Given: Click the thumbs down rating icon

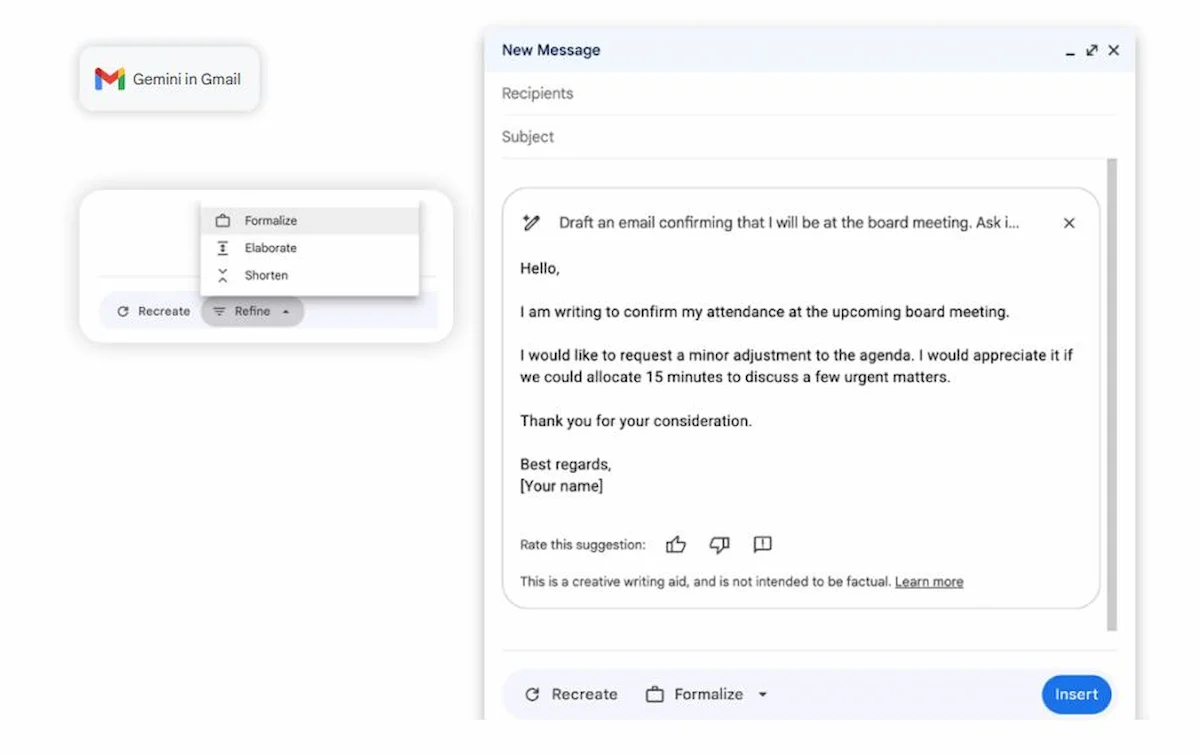Looking at the screenshot, I should 719,544.
